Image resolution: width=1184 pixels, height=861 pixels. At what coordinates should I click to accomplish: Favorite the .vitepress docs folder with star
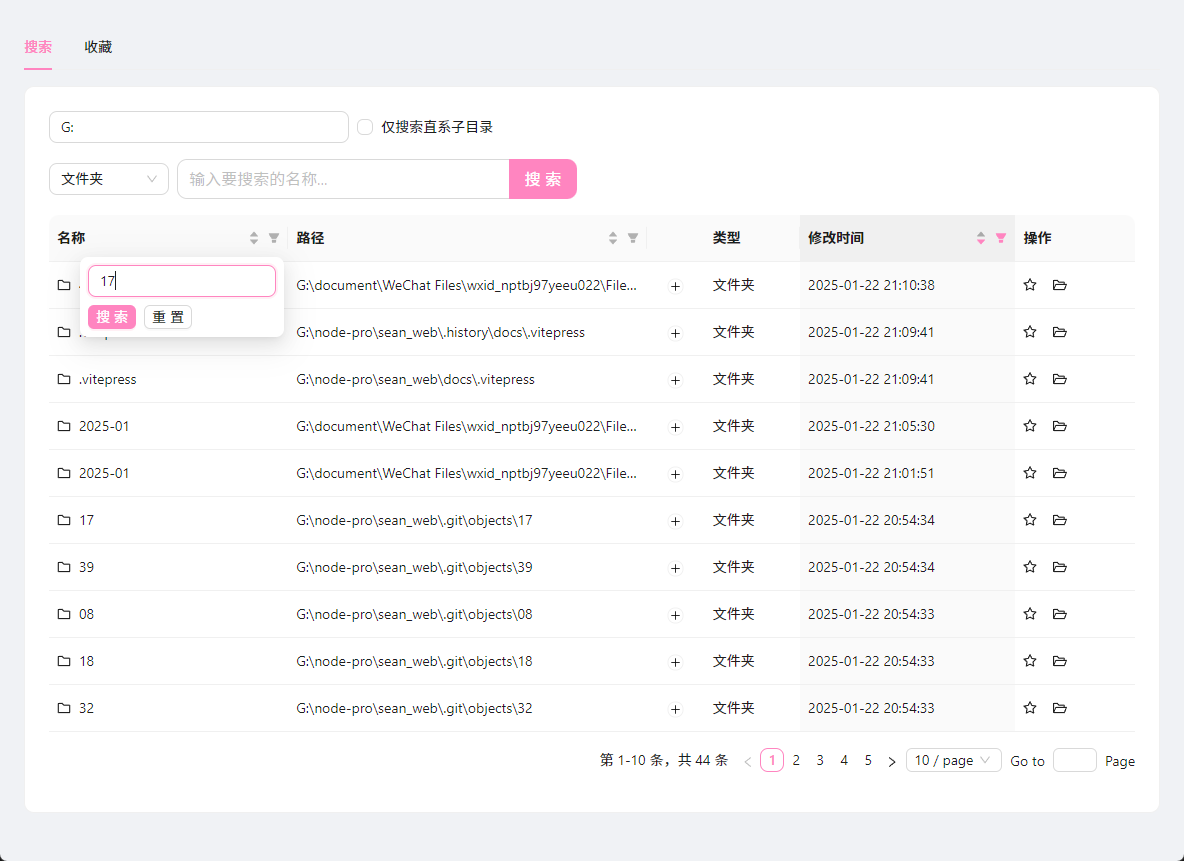pyautogui.click(x=1030, y=379)
